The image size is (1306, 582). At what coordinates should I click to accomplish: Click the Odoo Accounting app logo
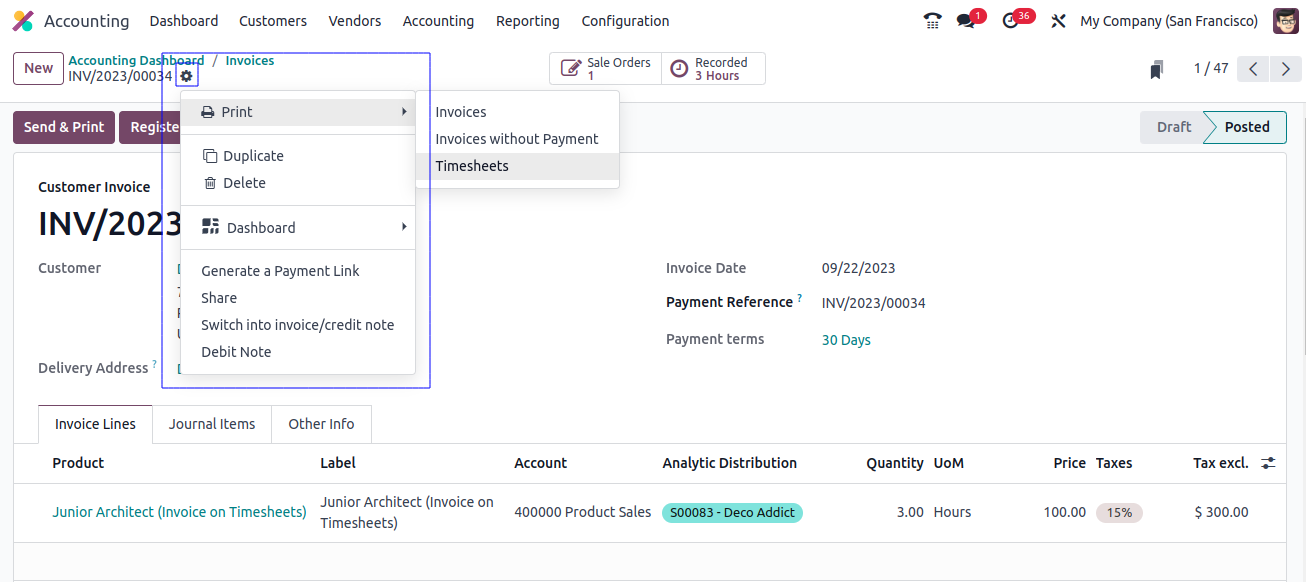(x=23, y=21)
